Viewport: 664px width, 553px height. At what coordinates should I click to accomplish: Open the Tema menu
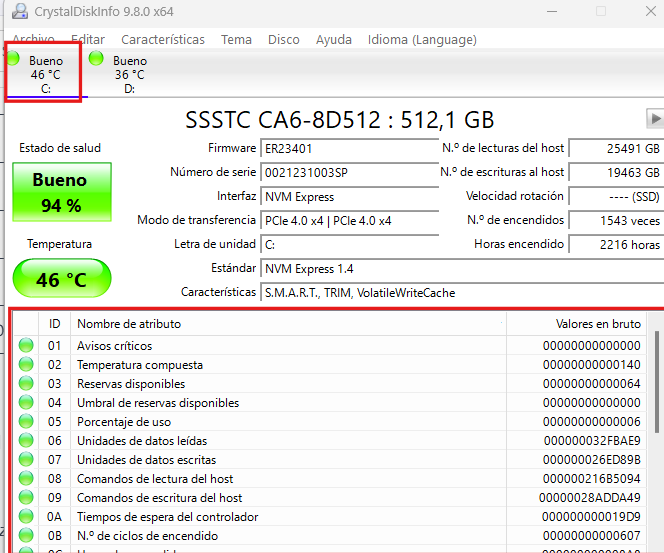click(236, 40)
